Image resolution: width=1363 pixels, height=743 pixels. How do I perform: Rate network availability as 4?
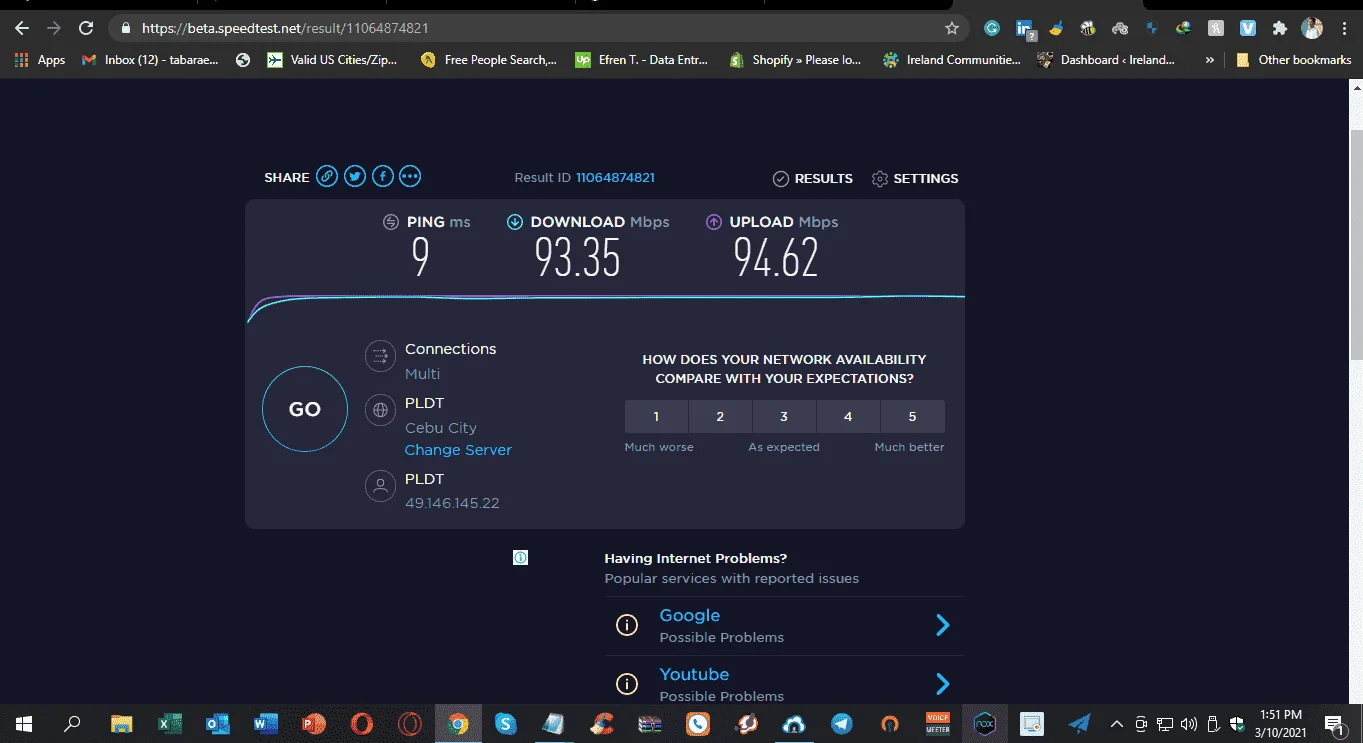[848, 416]
